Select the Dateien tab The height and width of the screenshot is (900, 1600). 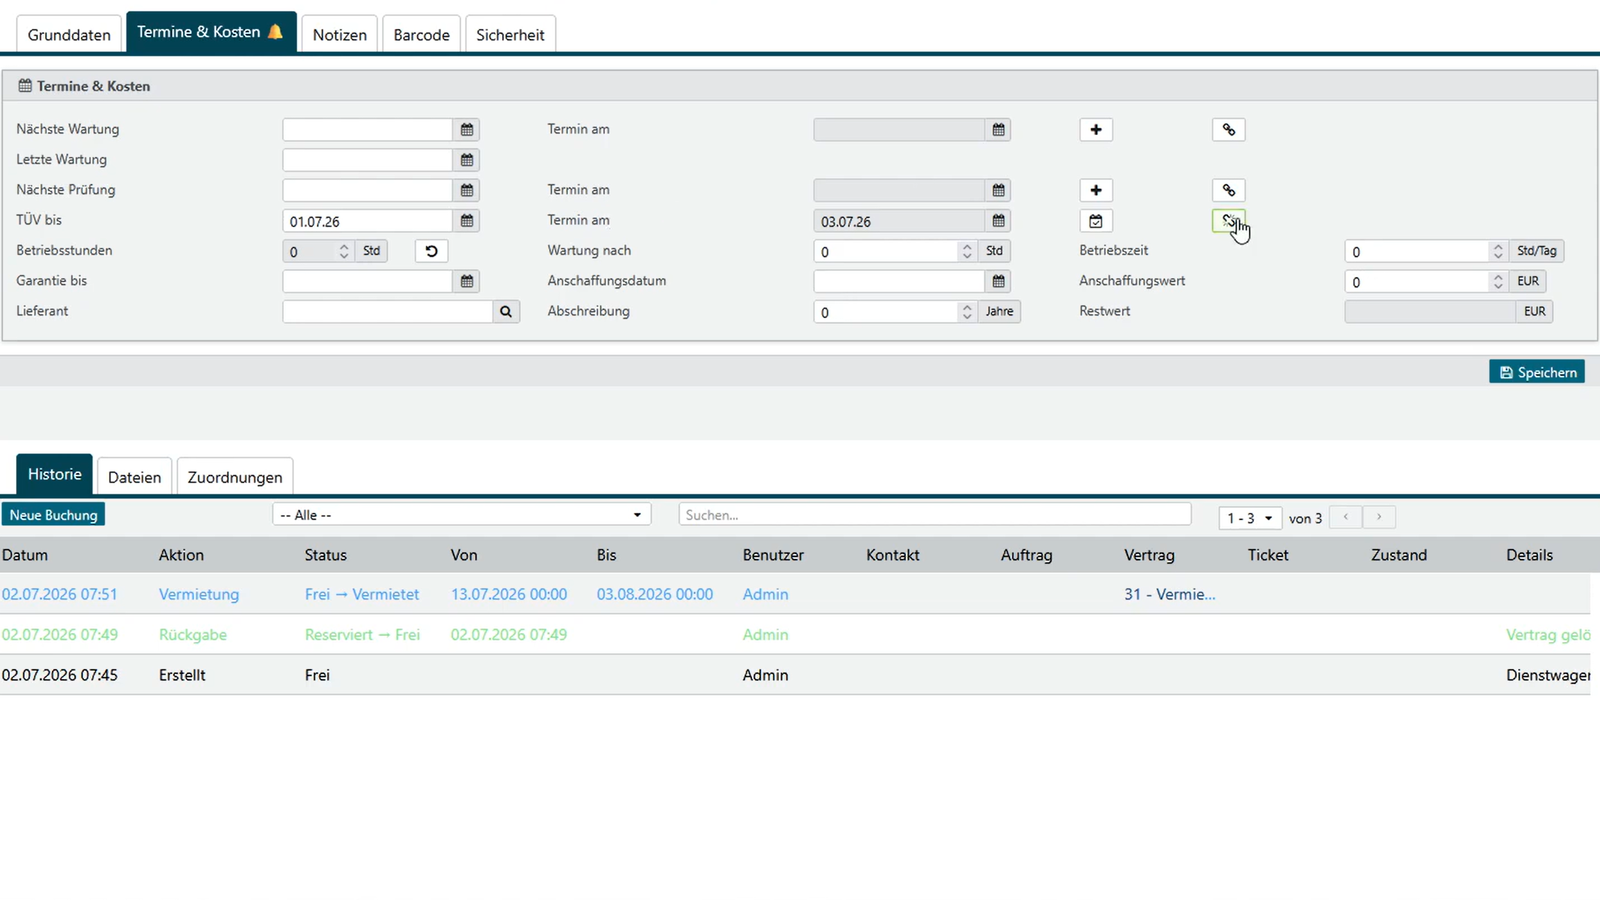[134, 477]
